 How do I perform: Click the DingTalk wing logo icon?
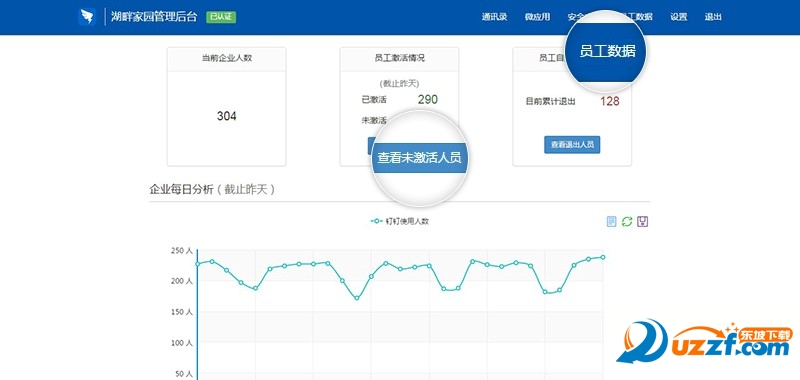point(87,17)
